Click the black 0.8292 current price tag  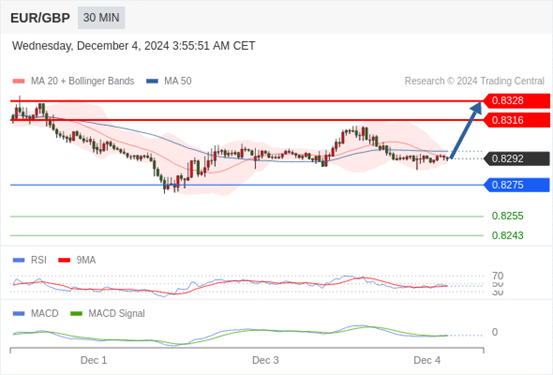click(516, 159)
